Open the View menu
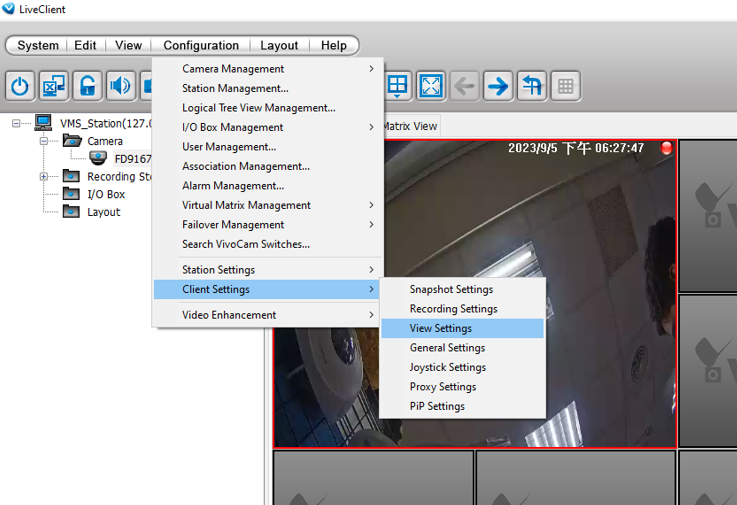 (128, 46)
